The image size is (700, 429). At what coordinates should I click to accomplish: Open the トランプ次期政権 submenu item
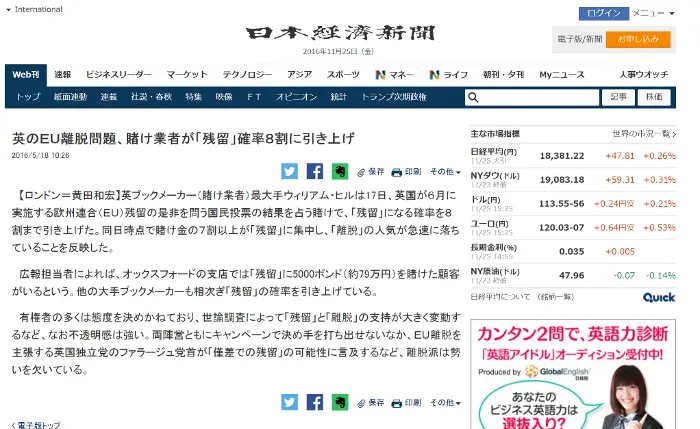point(393,97)
